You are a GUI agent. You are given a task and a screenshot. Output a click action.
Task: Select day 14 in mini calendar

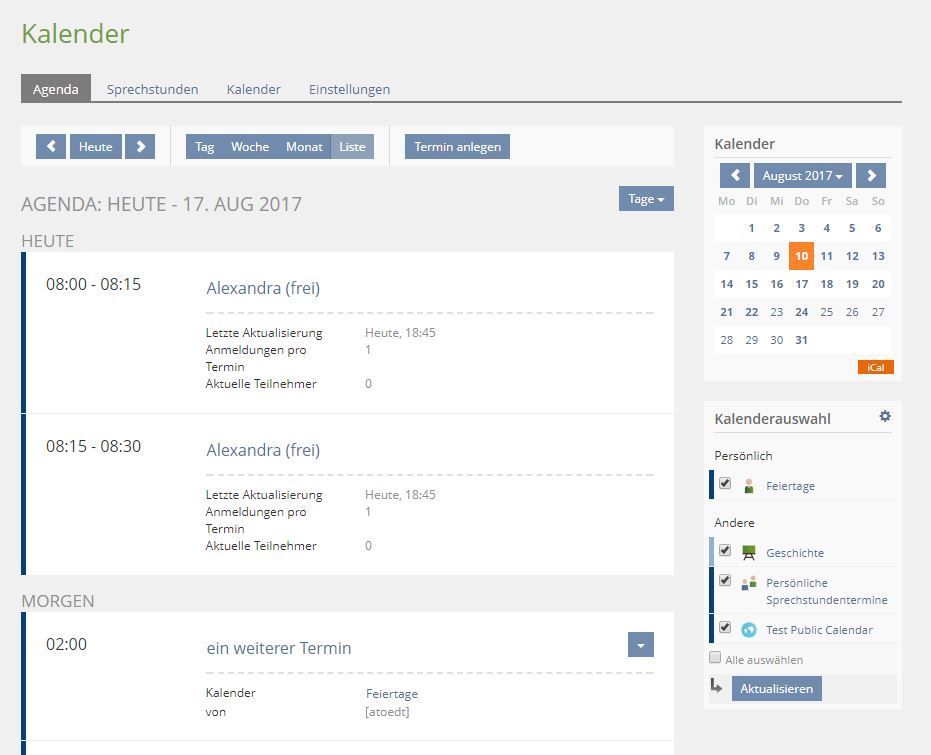coord(727,284)
